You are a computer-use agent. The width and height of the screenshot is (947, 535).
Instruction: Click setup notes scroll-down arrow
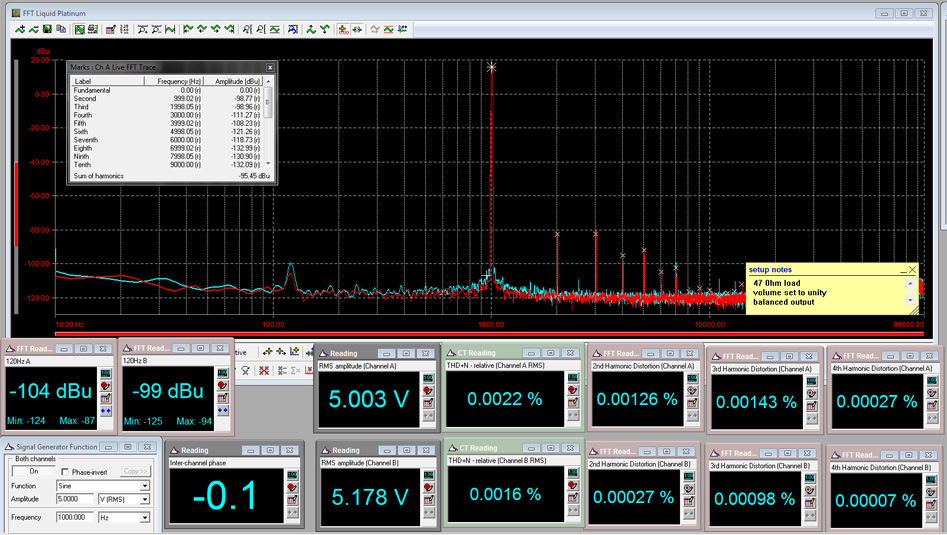[x=911, y=300]
